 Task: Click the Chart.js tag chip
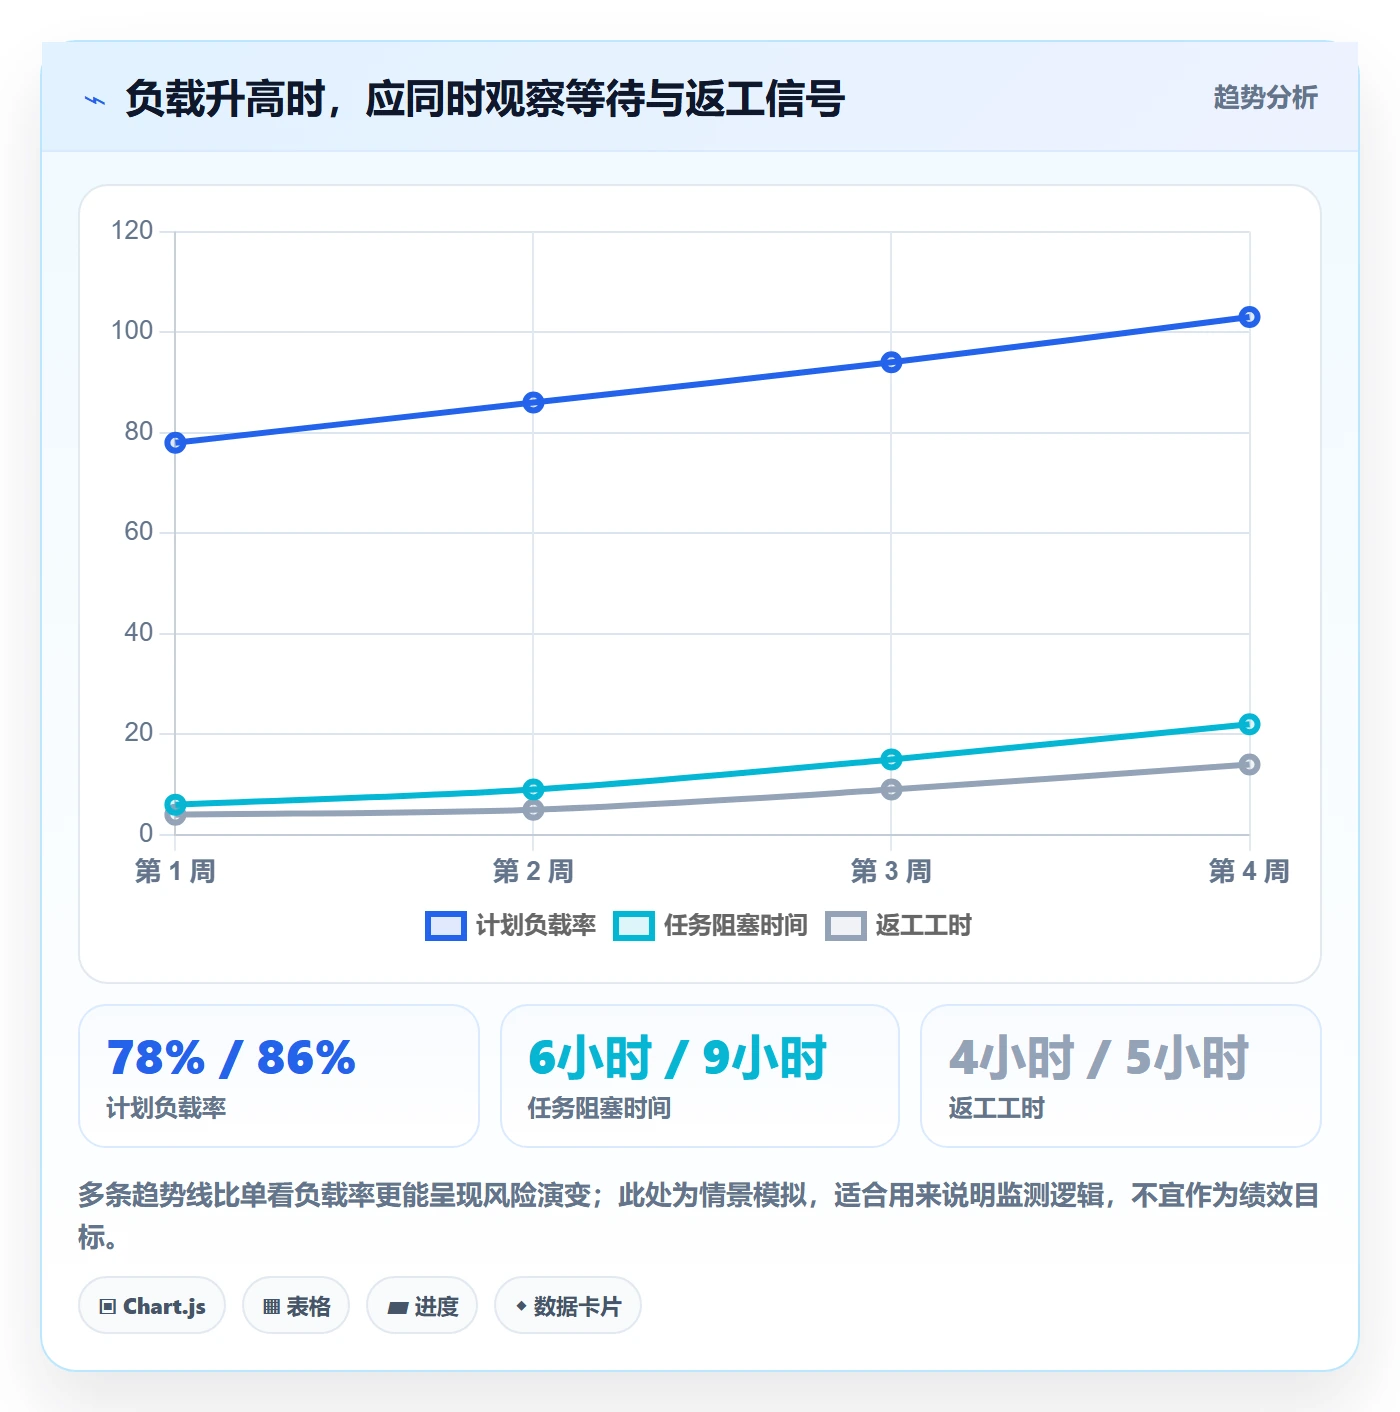(152, 1306)
